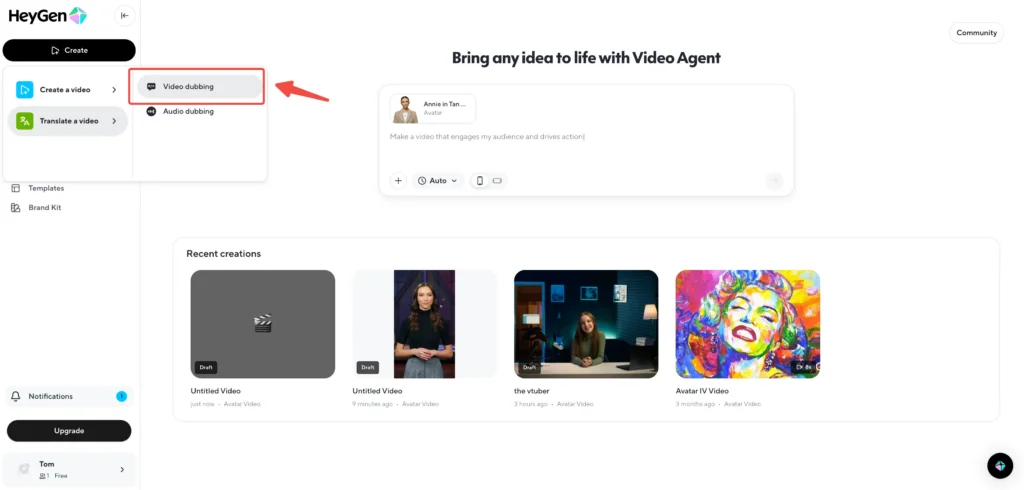The width and height of the screenshot is (1024, 490).
Task: Open Notifications panel
Action: (x=69, y=397)
